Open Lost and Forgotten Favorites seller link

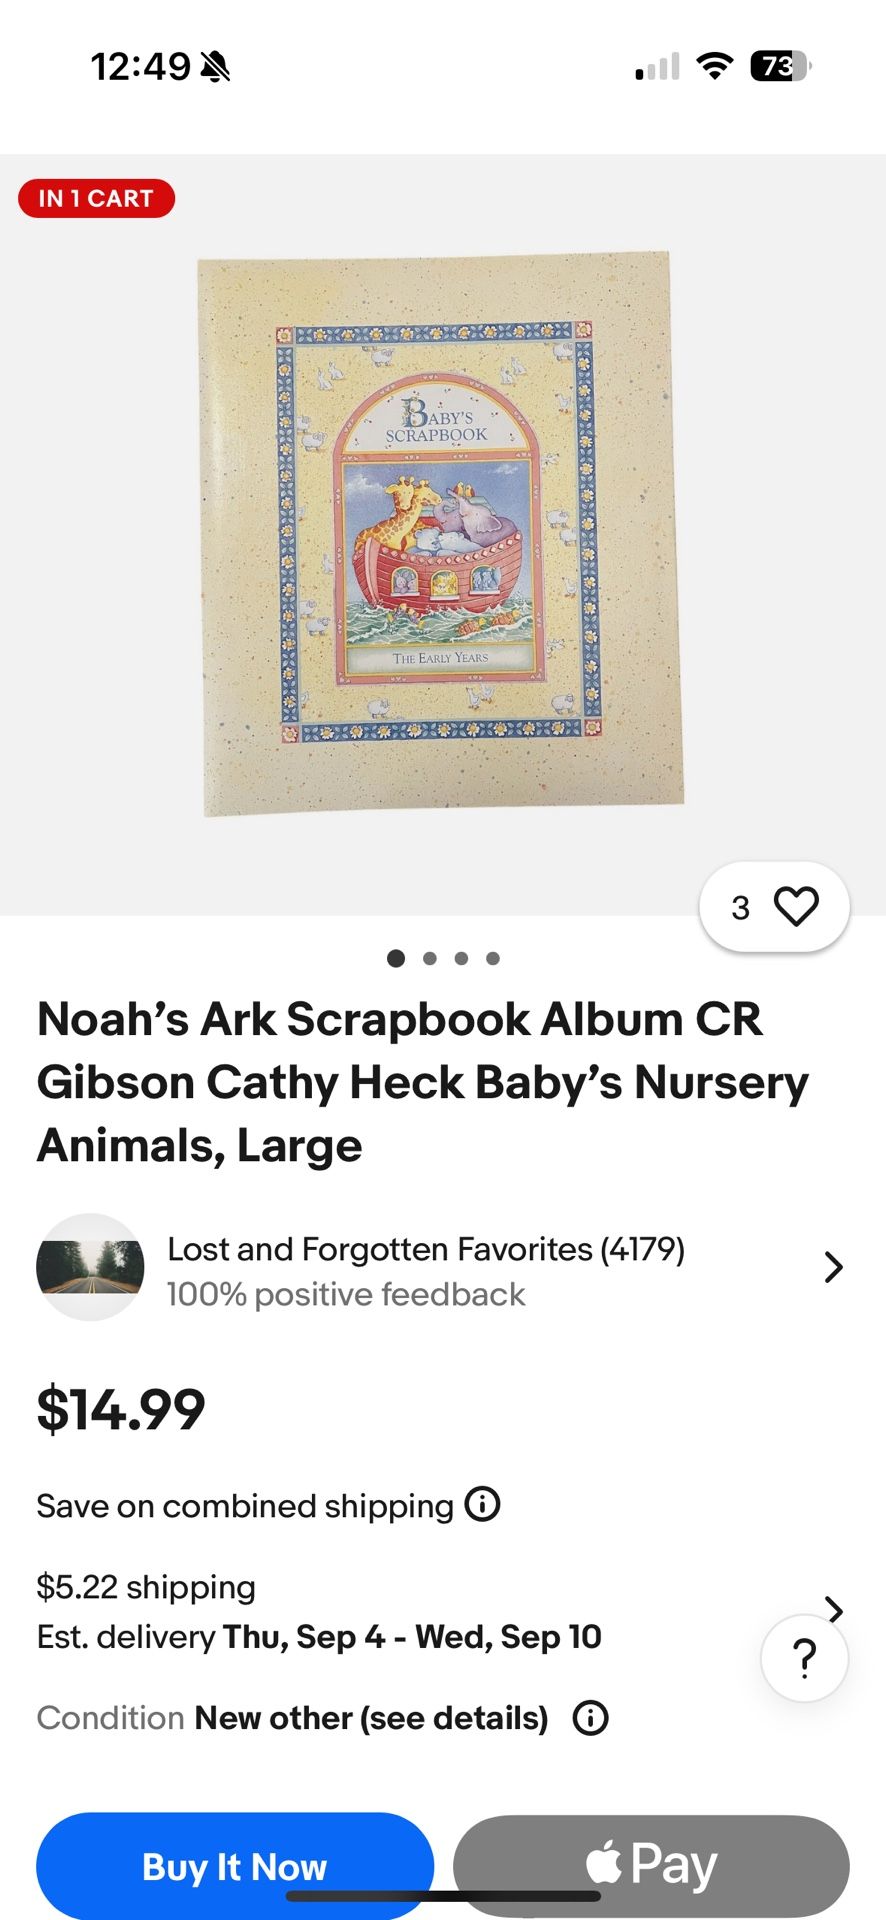pyautogui.click(x=425, y=1249)
